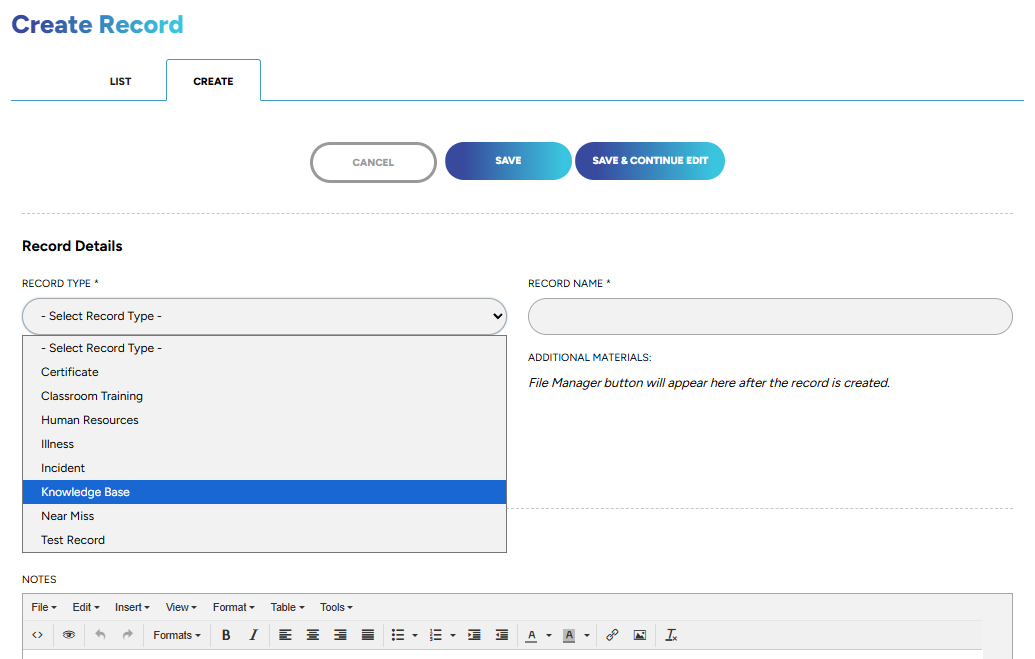The image size is (1035, 659).
Task: Choose Human Resources record type
Action: [264, 420]
